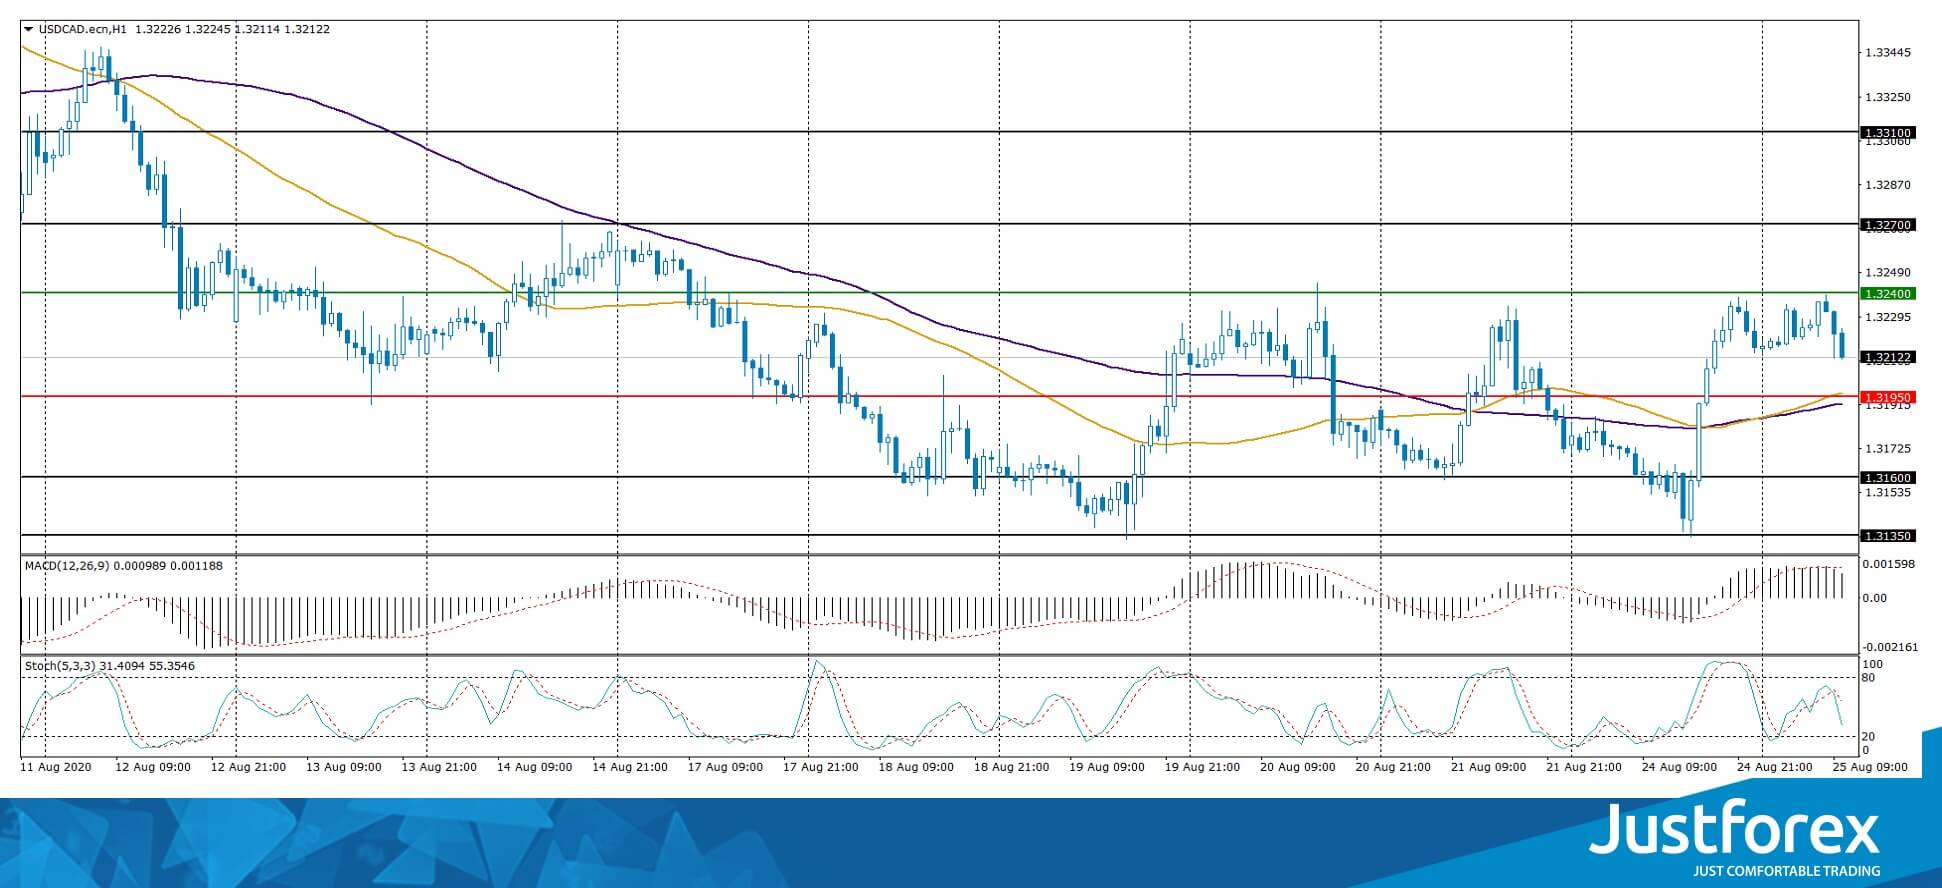Click the MACD(12,26,9) indicator label
Screen dimensions: 1942x888
66,566
